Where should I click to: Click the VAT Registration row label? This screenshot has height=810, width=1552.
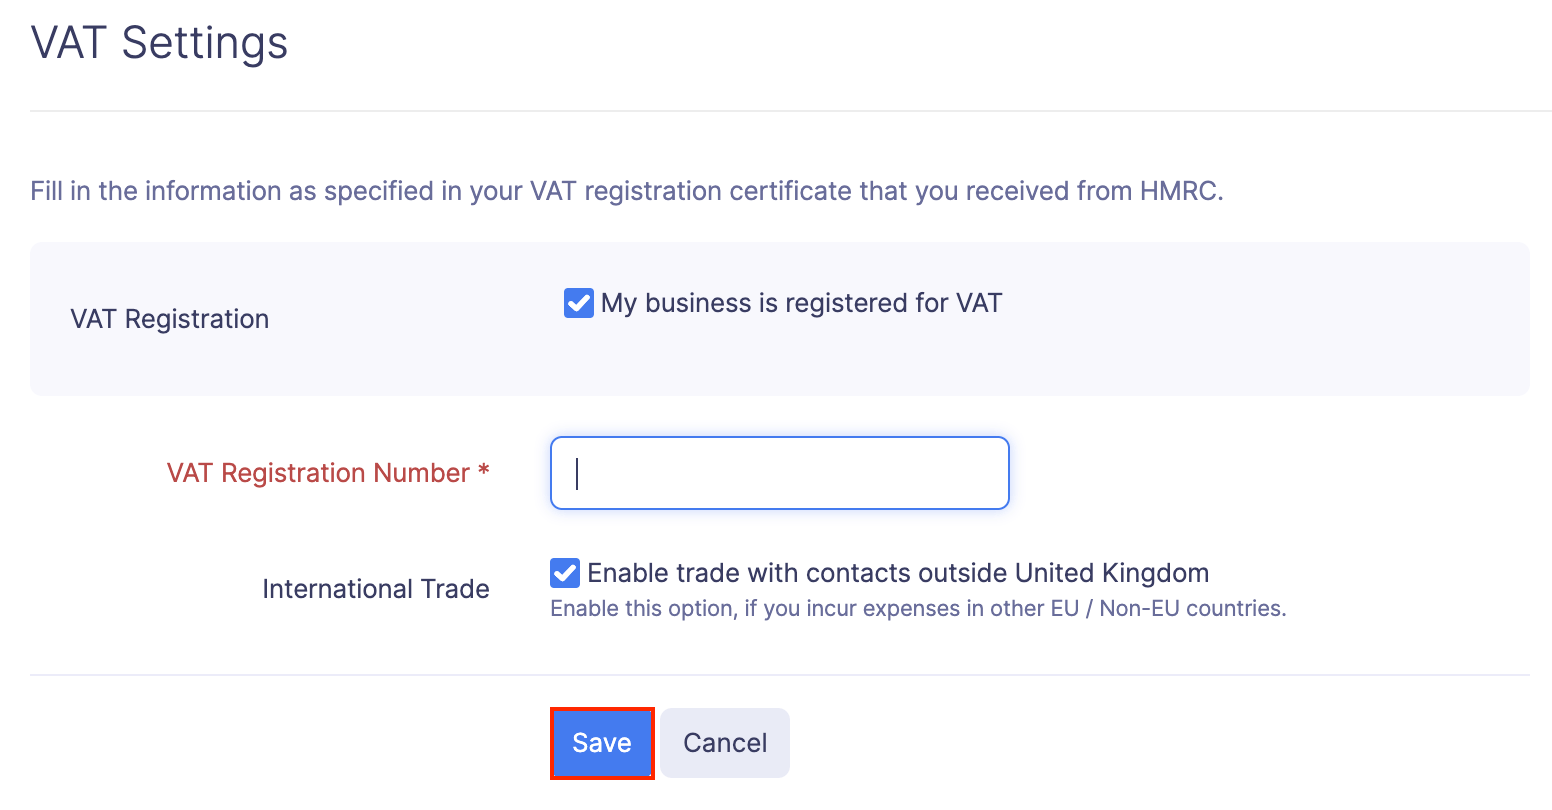click(x=169, y=318)
